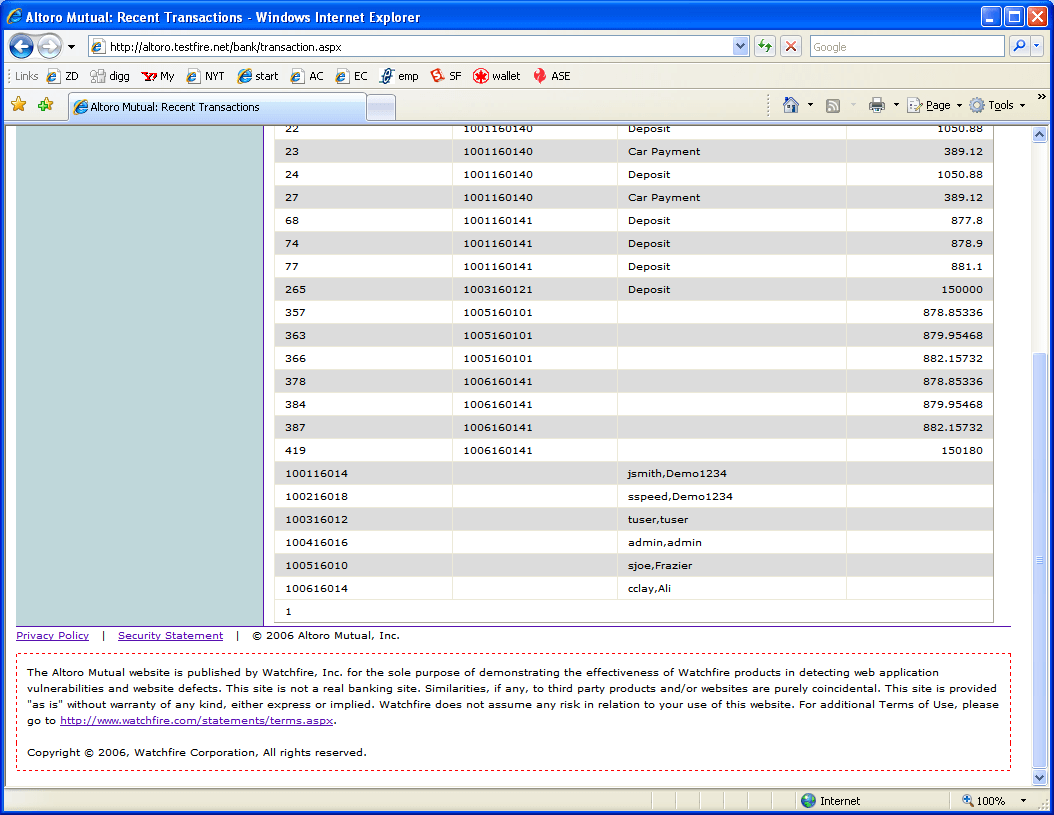Open the Privacy Policy link

[52, 636]
